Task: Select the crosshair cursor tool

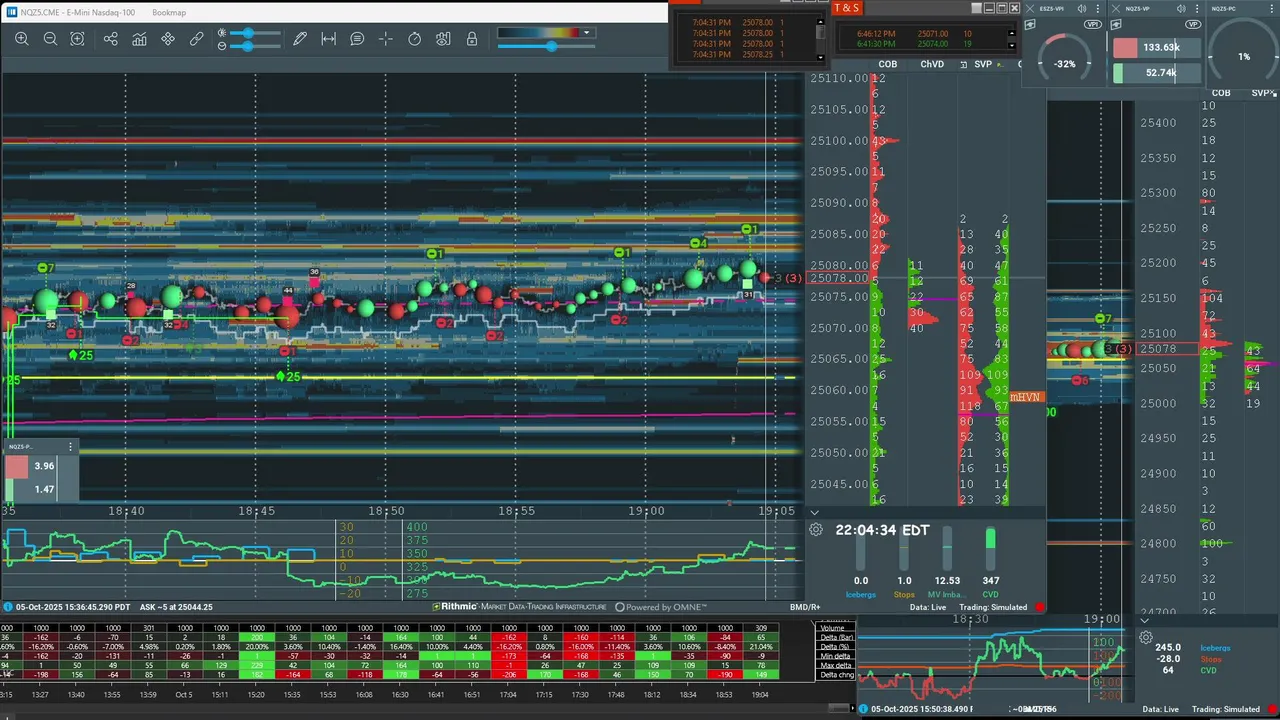Action: tap(386, 39)
